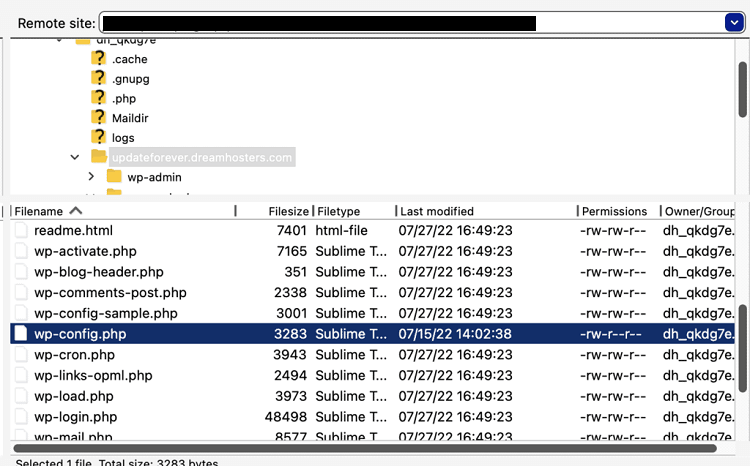This screenshot has width=750, height=466.
Task: Select wp-config-sample.php in file list
Action: 105,313
